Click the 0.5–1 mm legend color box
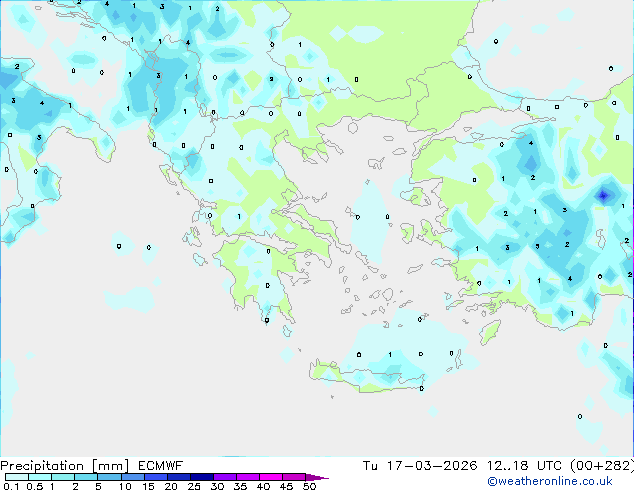634x490 pixels. click(40, 477)
